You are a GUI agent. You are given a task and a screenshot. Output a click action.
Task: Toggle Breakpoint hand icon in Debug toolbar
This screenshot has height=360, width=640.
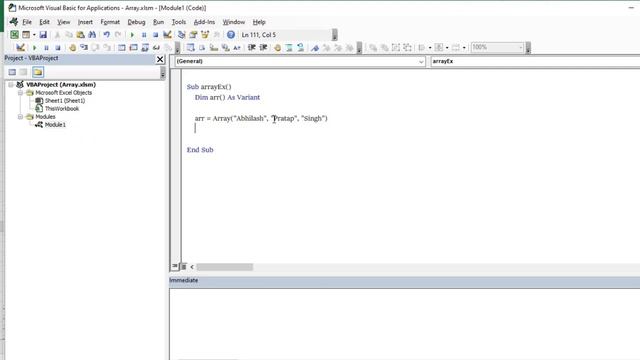pyautogui.click(x=72, y=48)
